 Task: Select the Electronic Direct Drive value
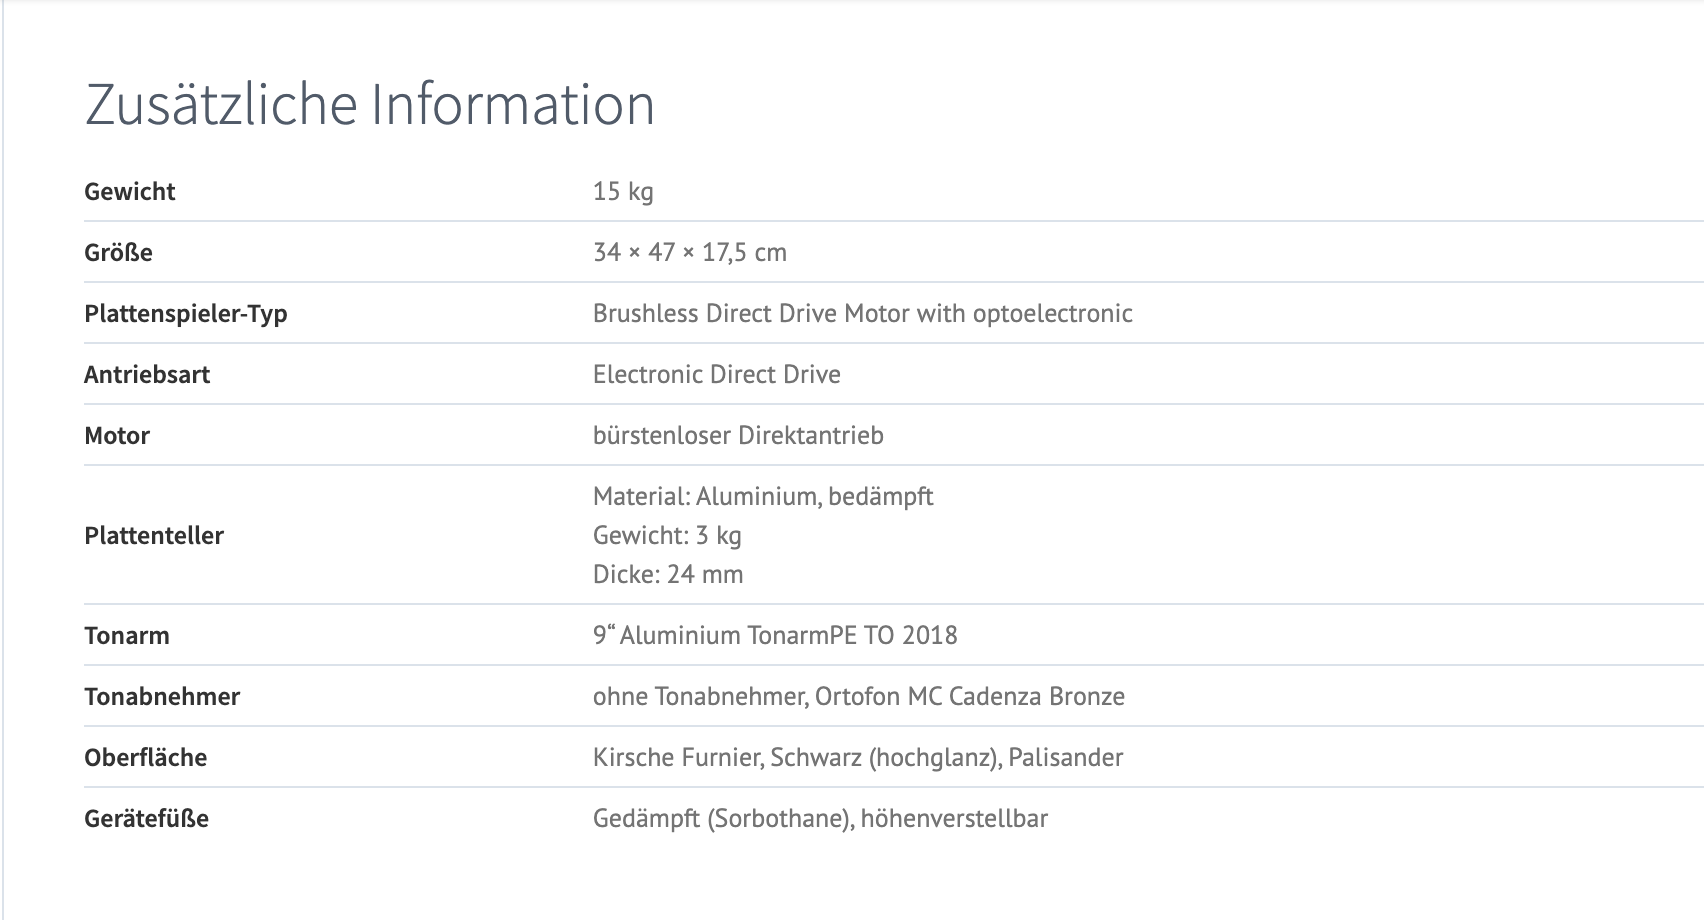(x=716, y=375)
